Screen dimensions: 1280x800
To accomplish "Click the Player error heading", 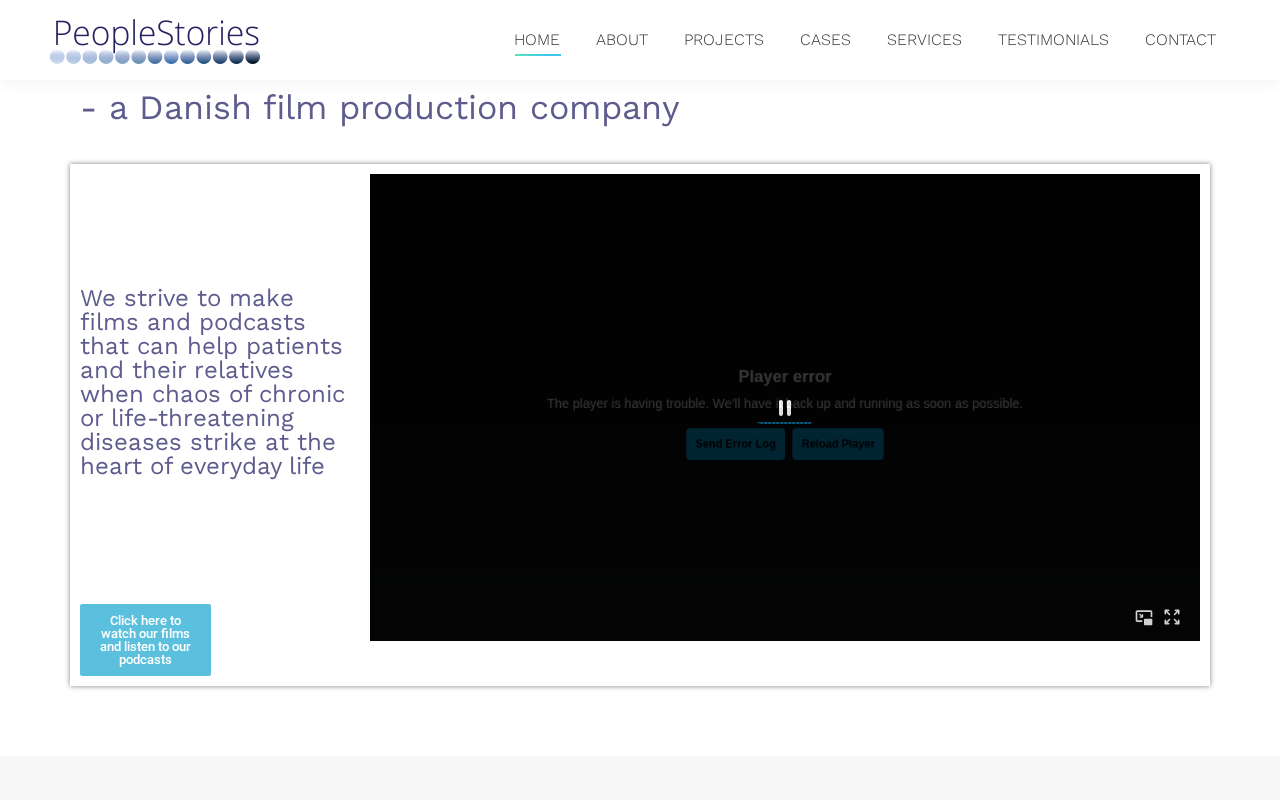I will [785, 377].
